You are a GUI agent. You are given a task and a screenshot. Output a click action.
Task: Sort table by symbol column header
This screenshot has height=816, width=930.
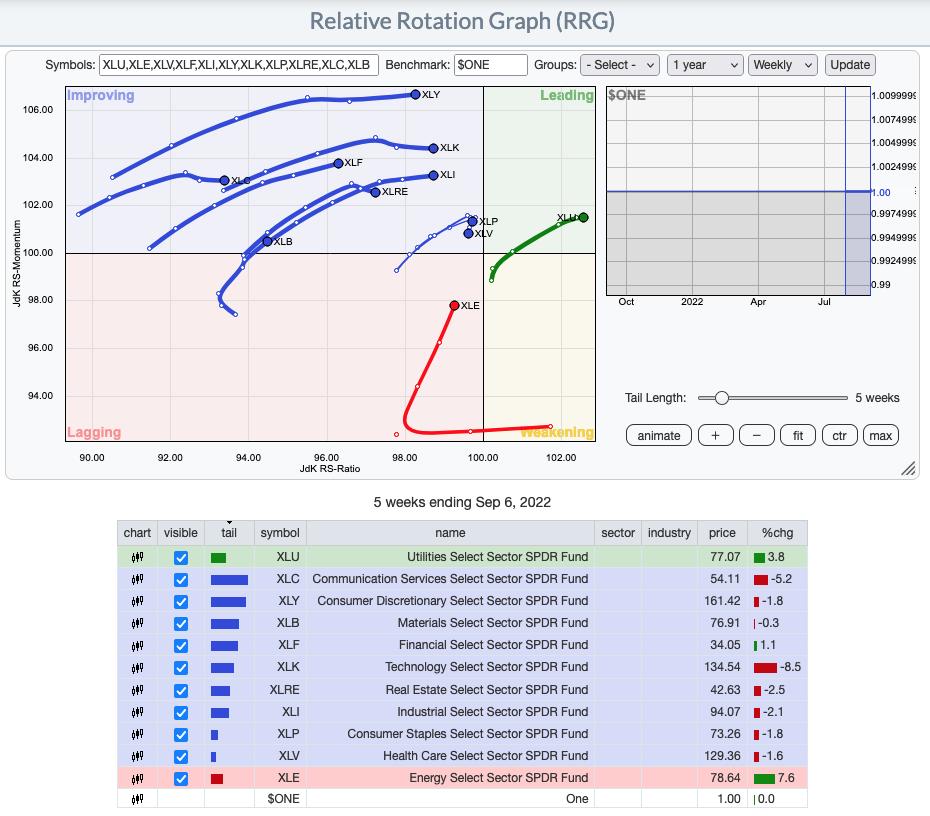(x=280, y=533)
